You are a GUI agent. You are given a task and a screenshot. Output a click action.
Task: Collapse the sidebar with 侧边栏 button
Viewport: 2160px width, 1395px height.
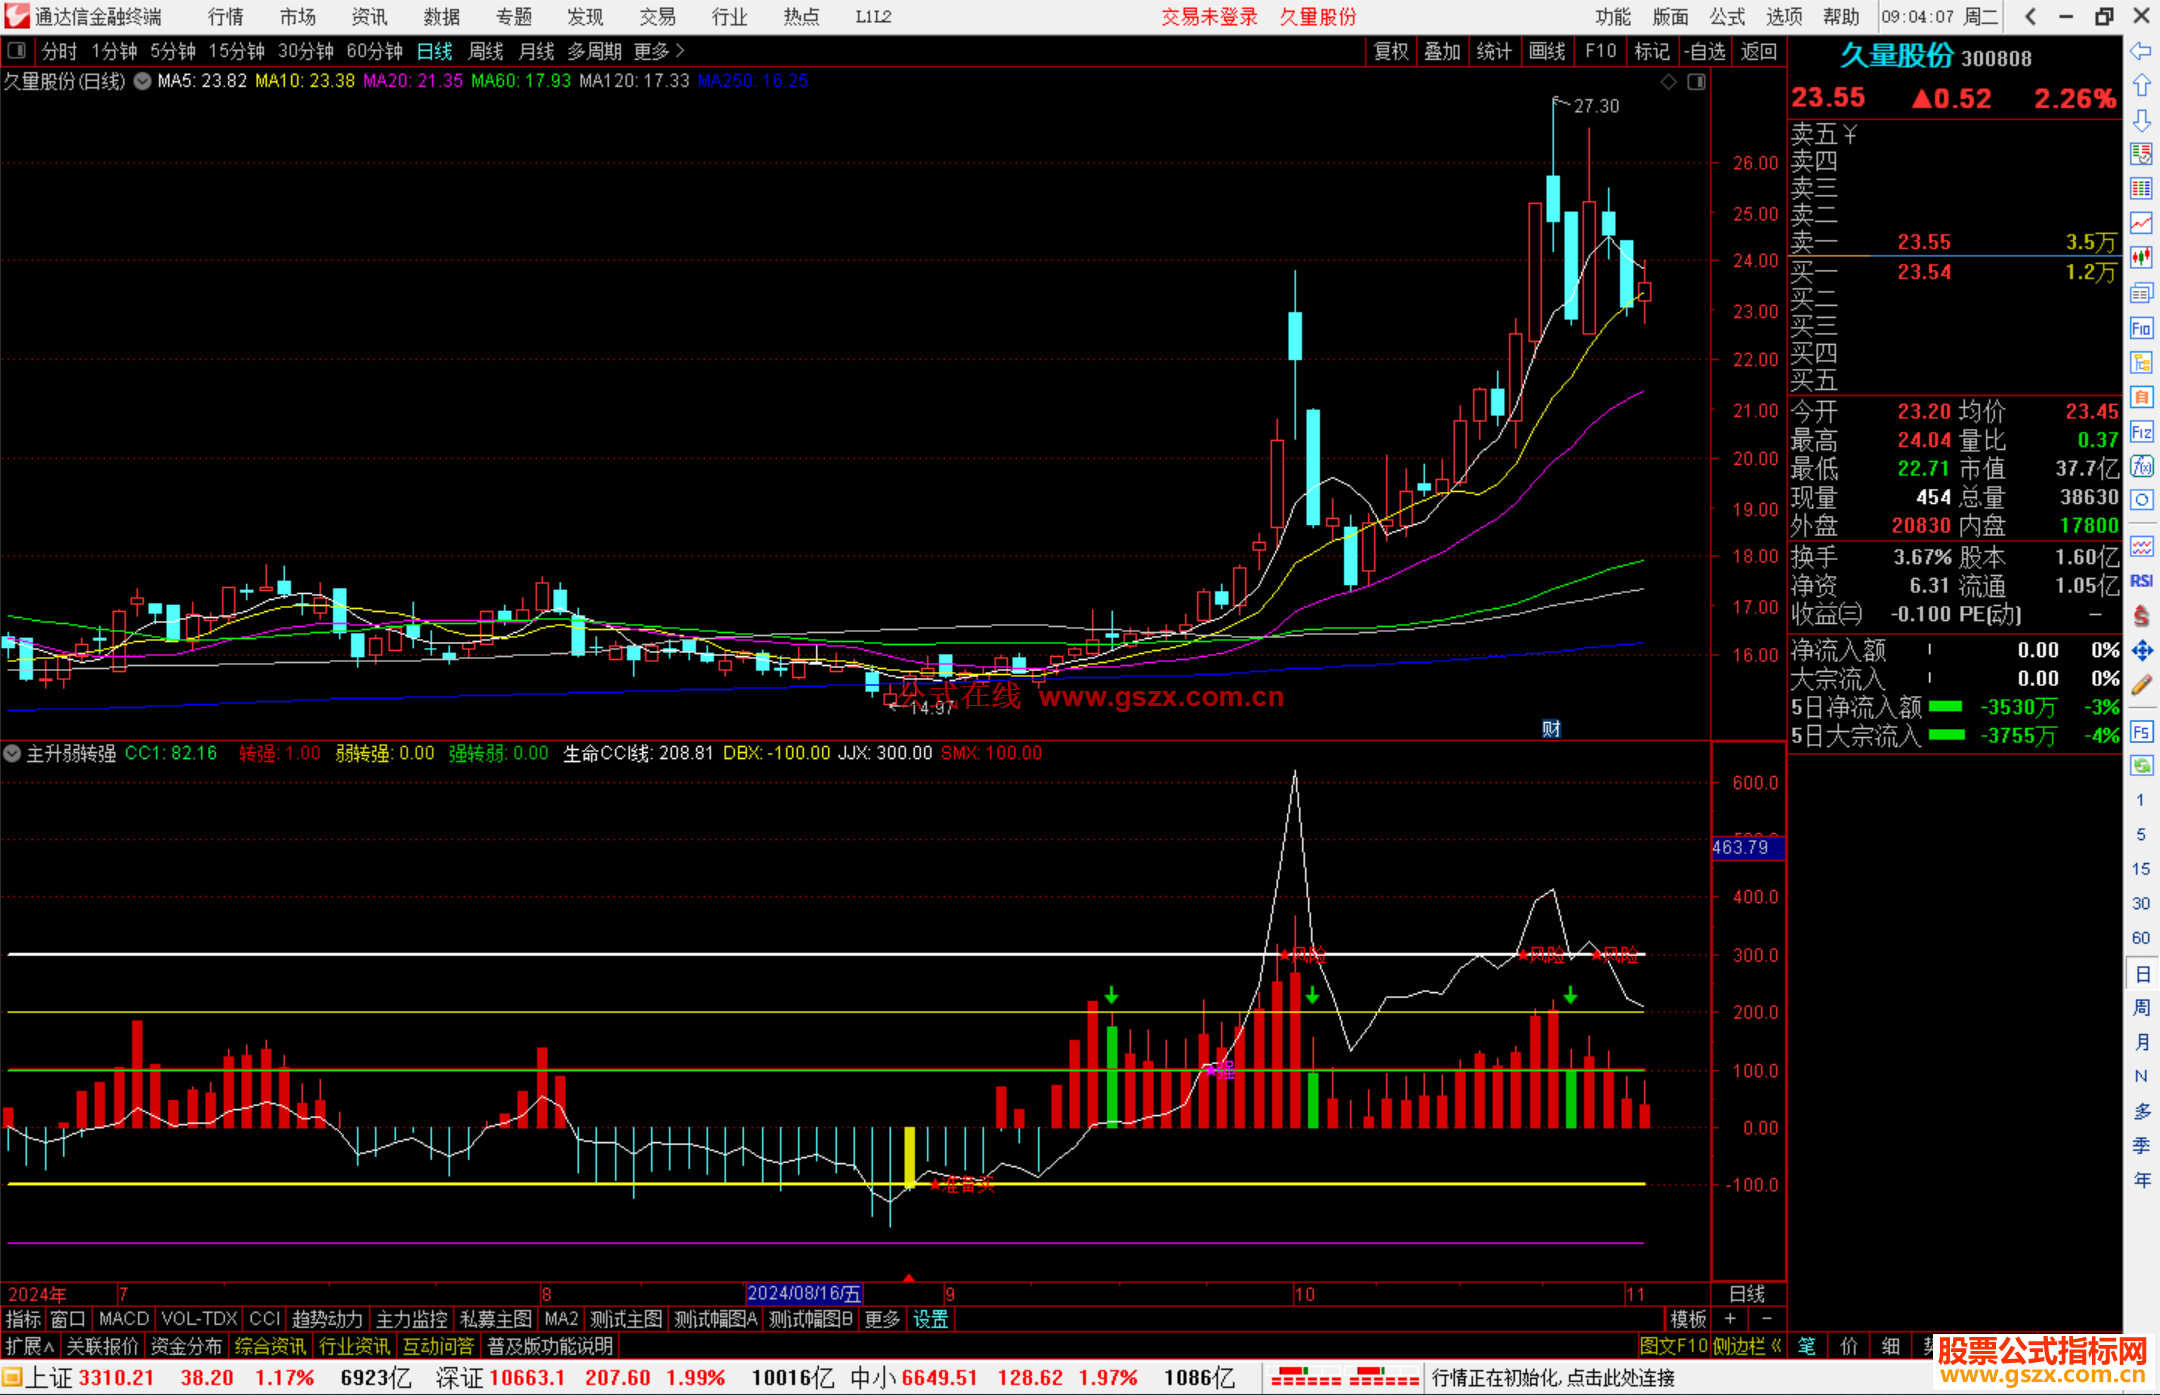pyautogui.click(x=1747, y=1346)
